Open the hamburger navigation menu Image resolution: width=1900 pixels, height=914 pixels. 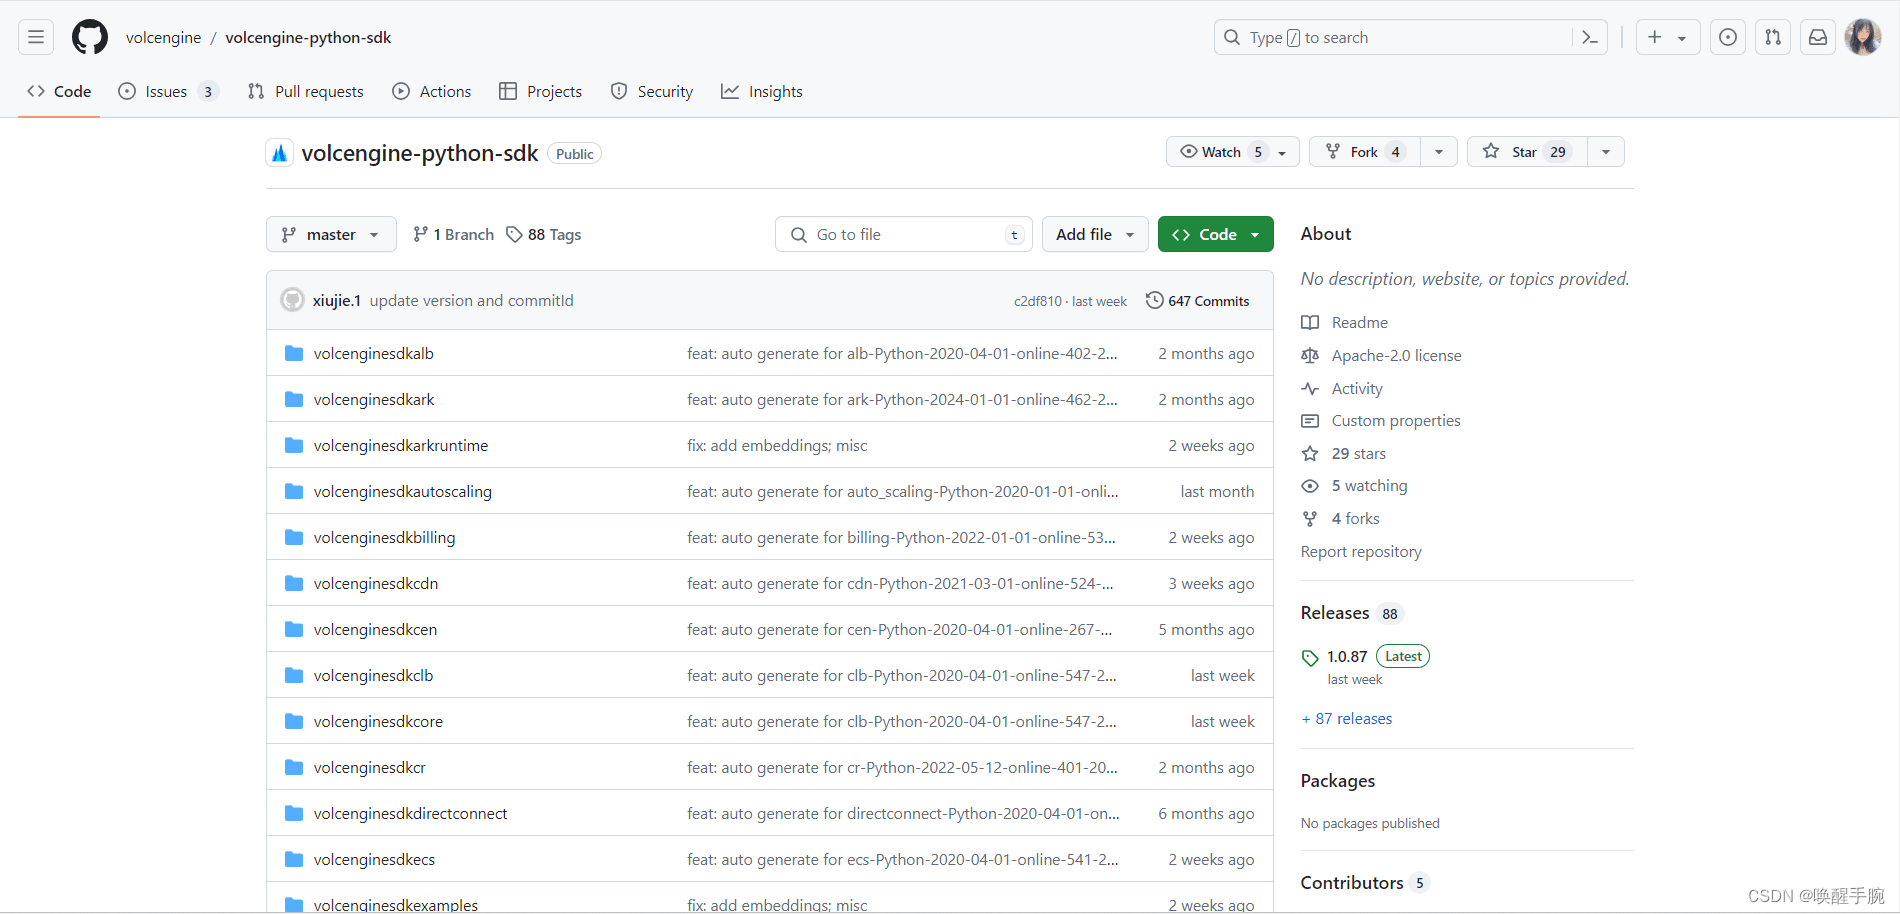[36, 38]
